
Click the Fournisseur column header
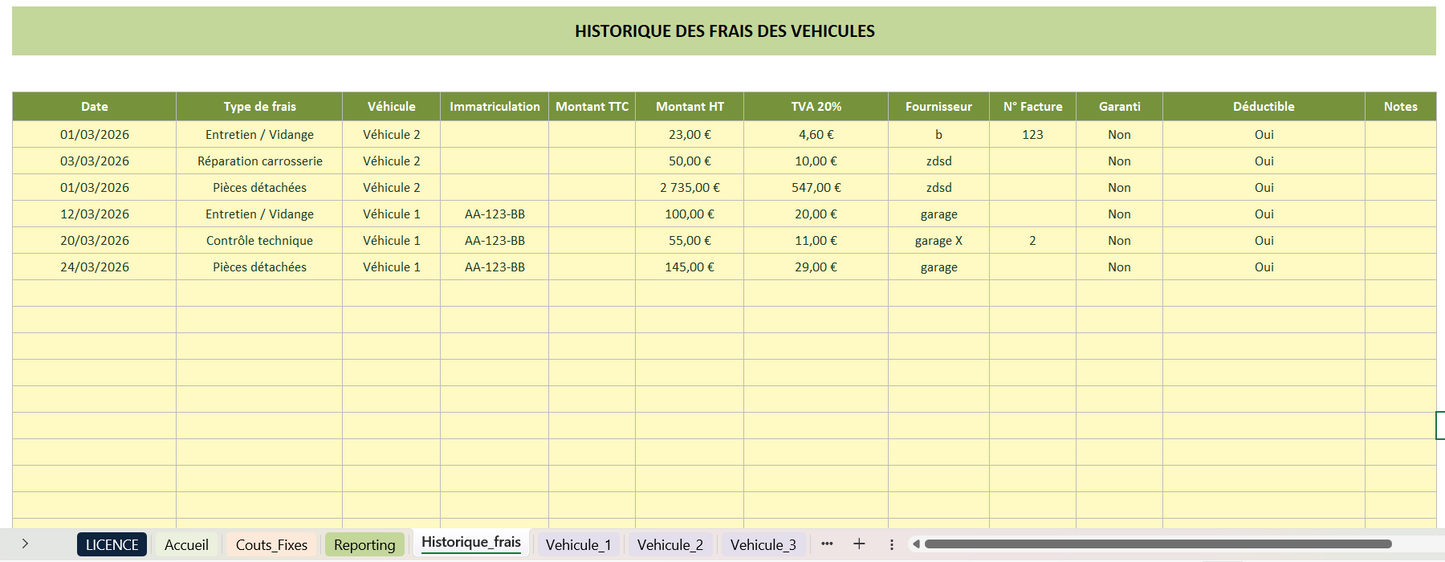pos(939,106)
